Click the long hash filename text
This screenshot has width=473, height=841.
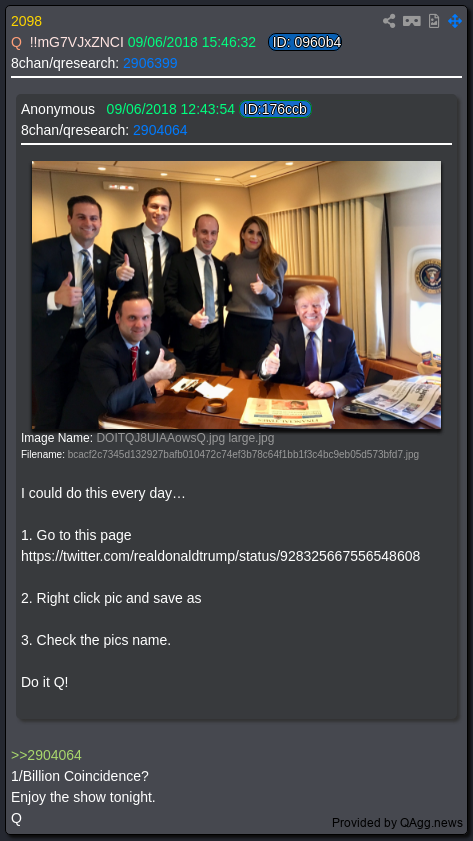[x=243, y=455]
